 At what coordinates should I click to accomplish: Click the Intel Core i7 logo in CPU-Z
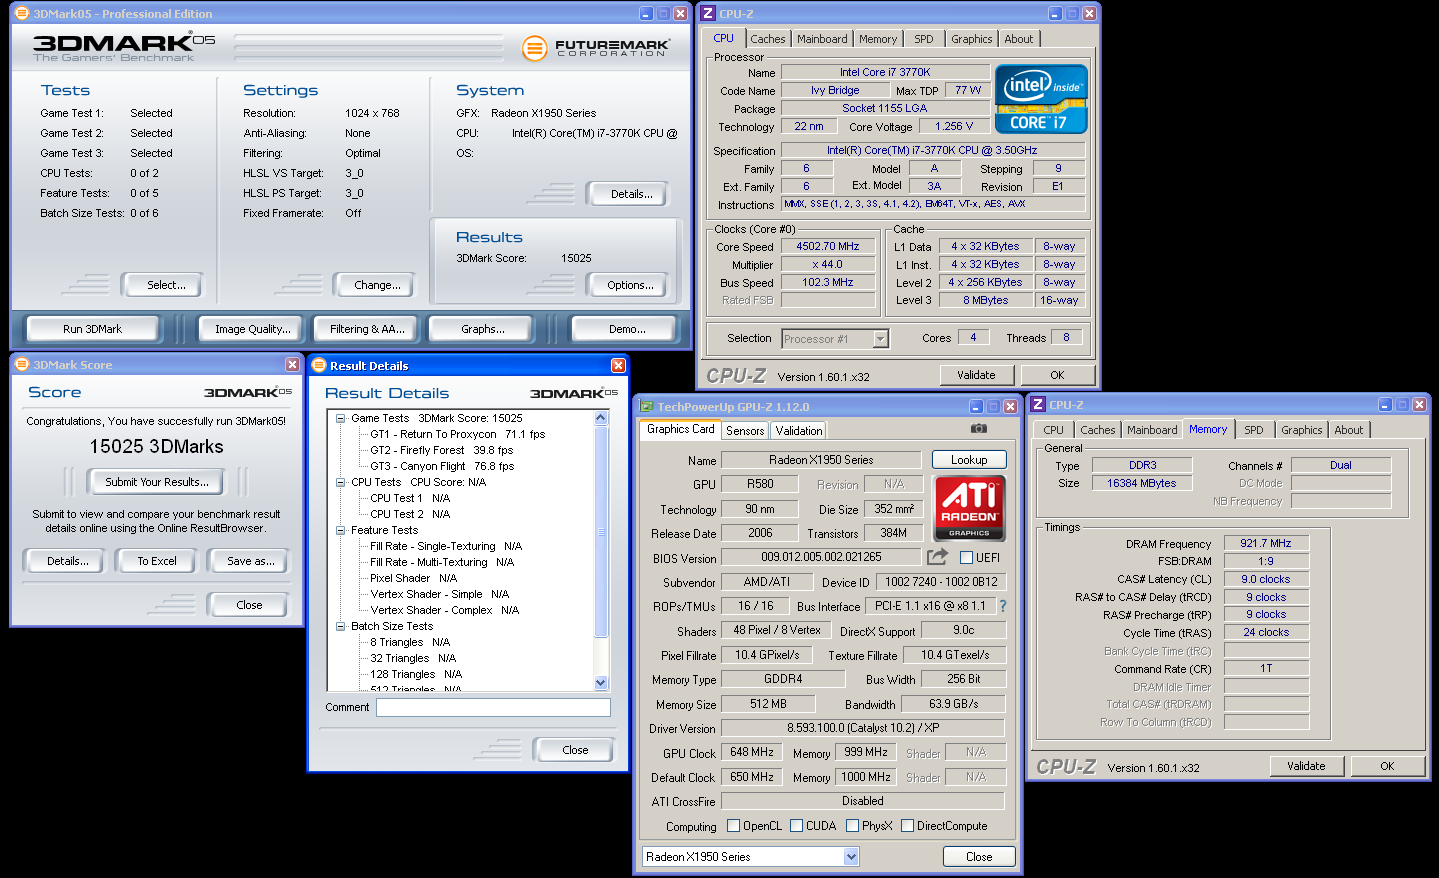pyautogui.click(x=1041, y=99)
